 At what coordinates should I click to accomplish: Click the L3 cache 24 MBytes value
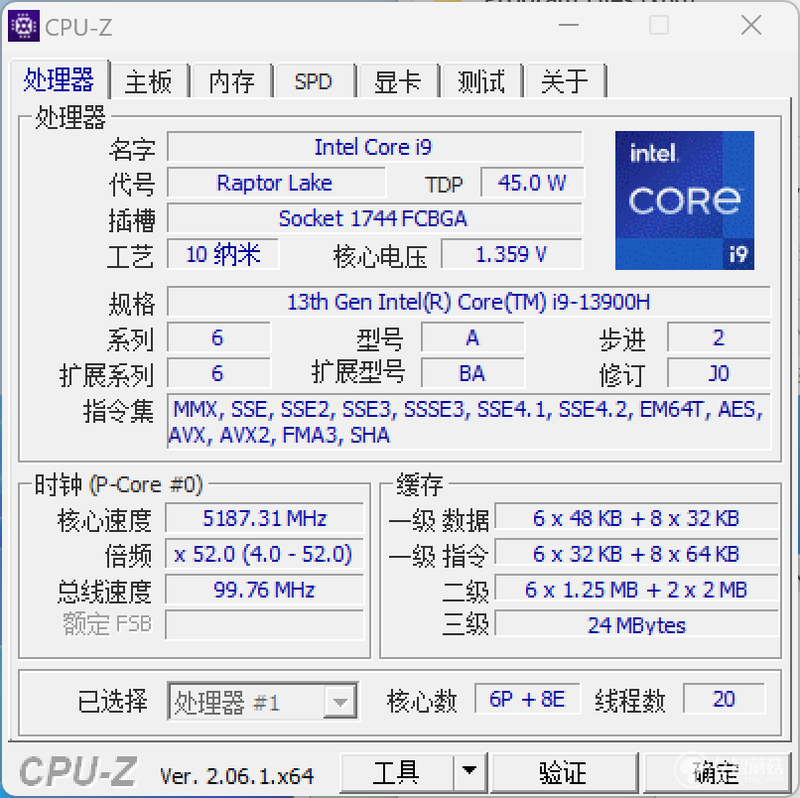point(636,626)
